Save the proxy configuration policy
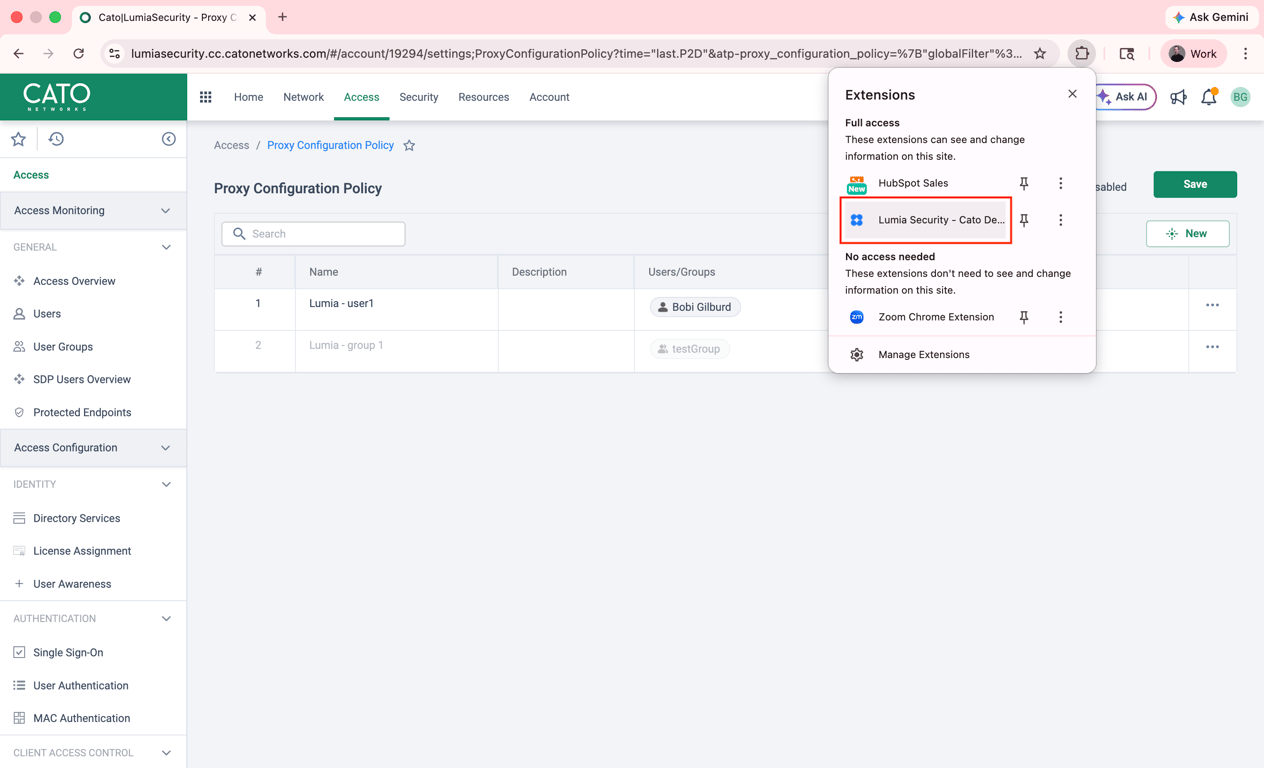The height and width of the screenshot is (768, 1264). pos(1195,184)
